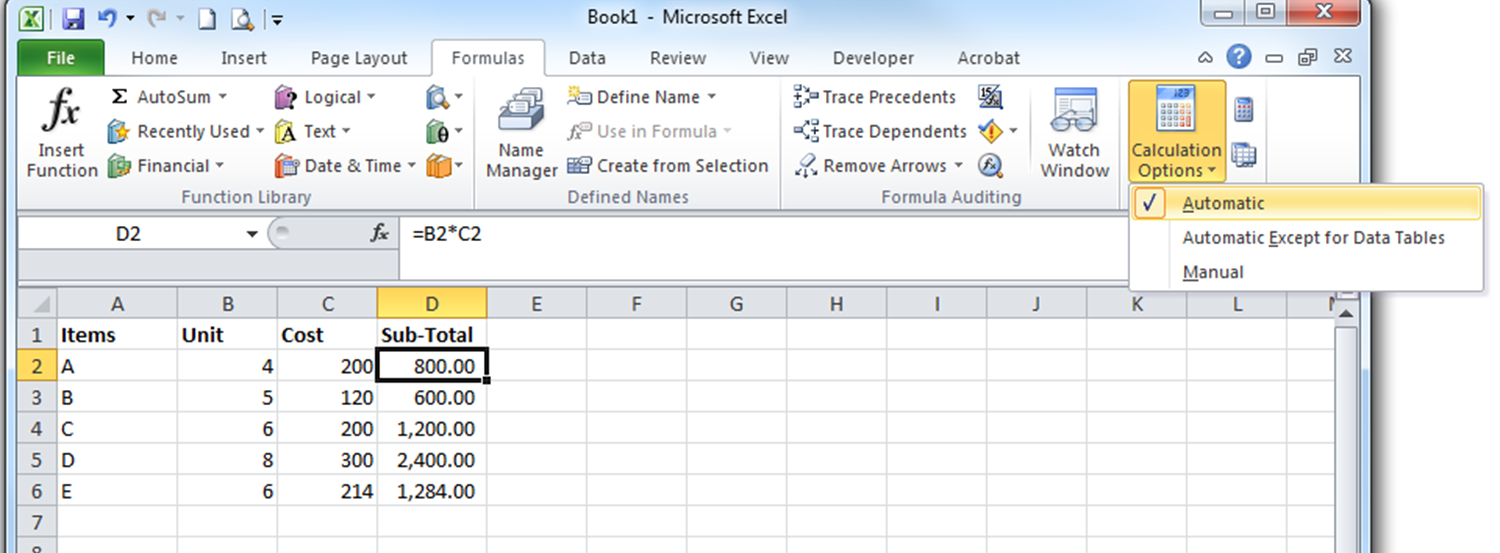Select column D header
This screenshot has height=553, width=1500.
pos(432,303)
